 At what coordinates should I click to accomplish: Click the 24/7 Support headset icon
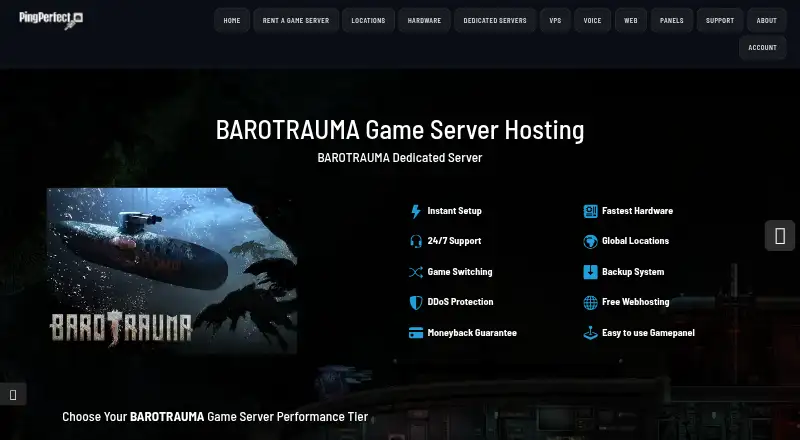[416, 241]
